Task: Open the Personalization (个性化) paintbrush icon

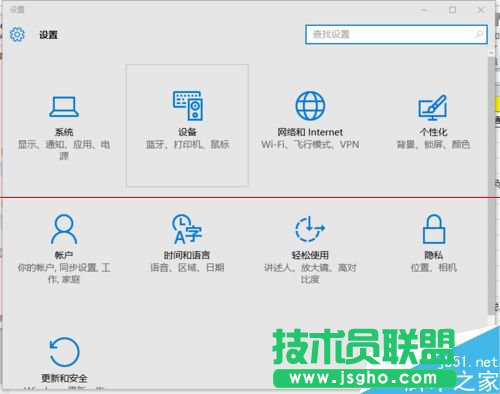Action: coord(433,107)
